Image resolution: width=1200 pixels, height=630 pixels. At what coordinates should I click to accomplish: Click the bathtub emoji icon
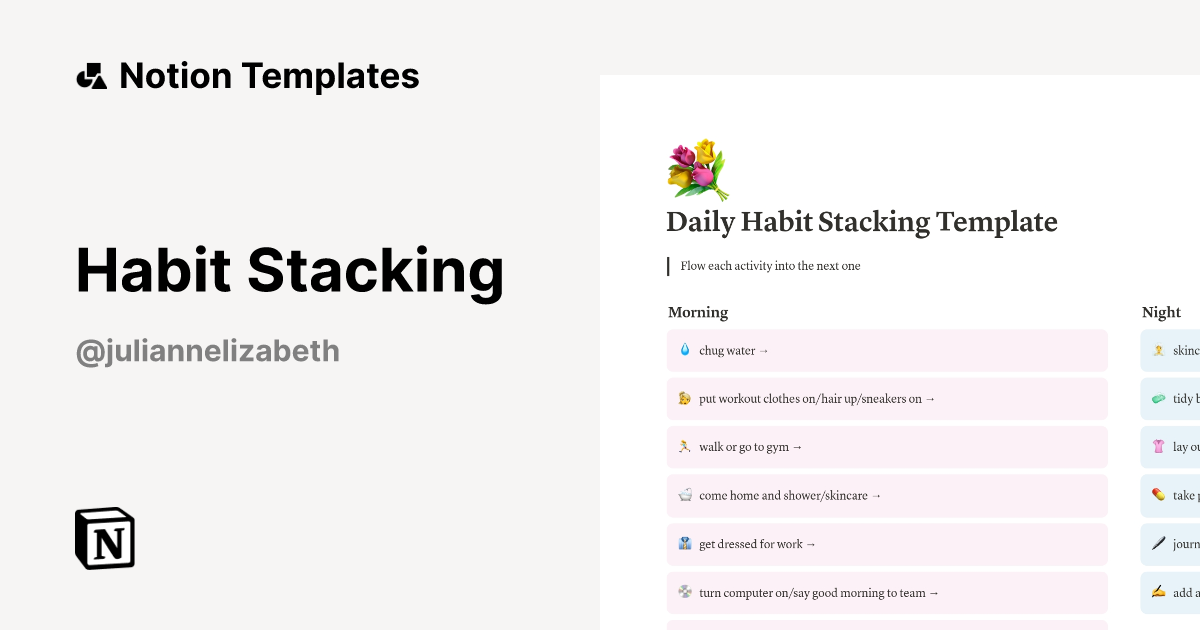pos(685,495)
